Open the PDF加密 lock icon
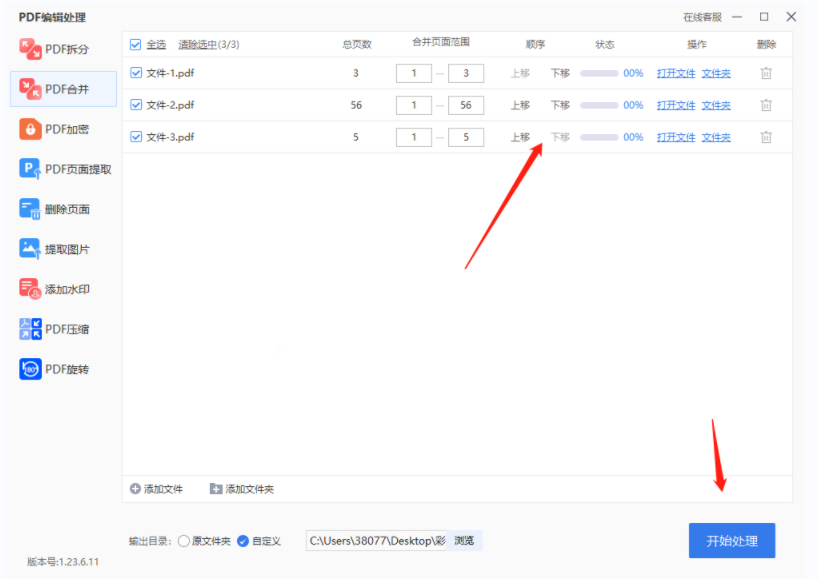This screenshot has height=579, width=819. pyautogui.click(x=30, y=129)
